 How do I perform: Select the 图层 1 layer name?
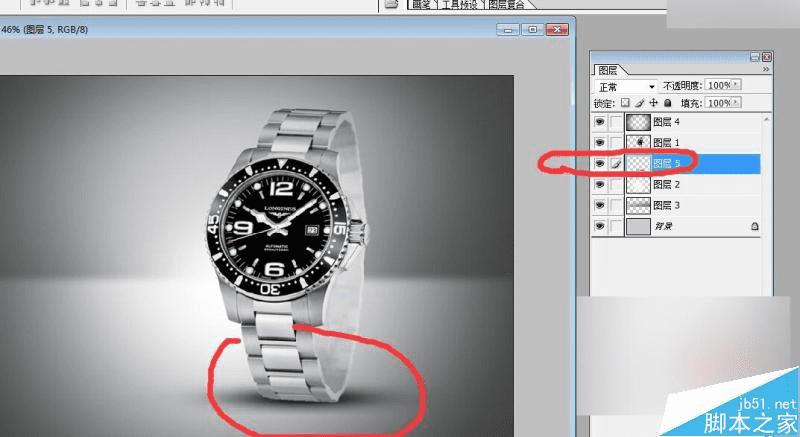point(666,142)
